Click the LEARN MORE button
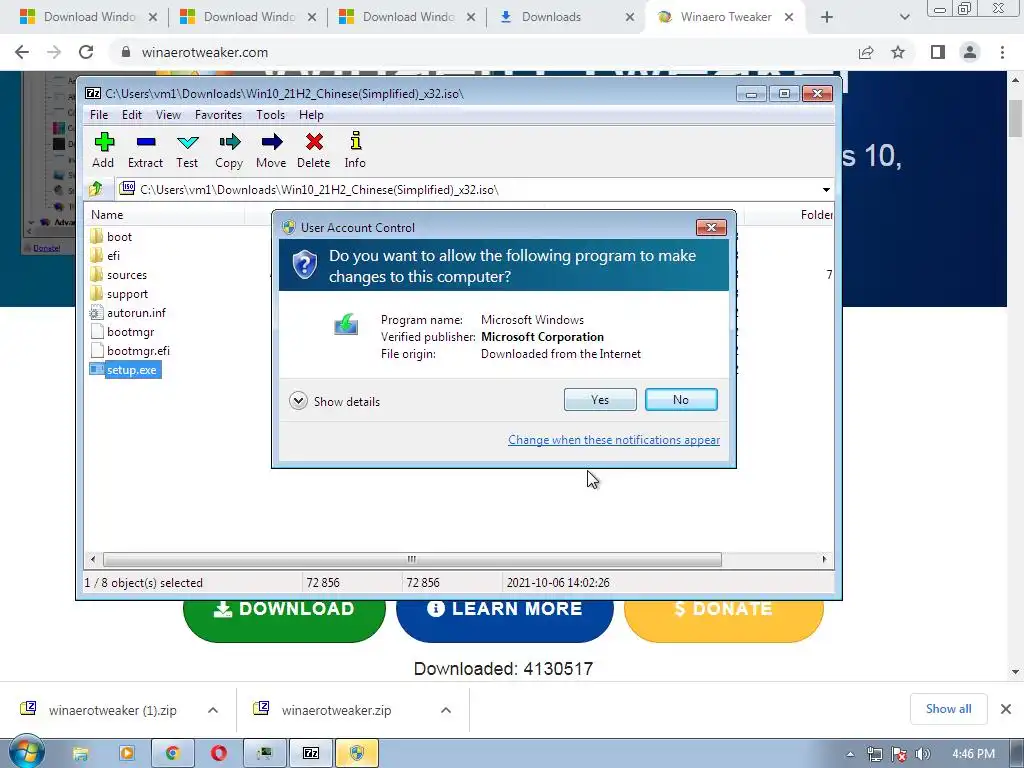 (505, 615)
